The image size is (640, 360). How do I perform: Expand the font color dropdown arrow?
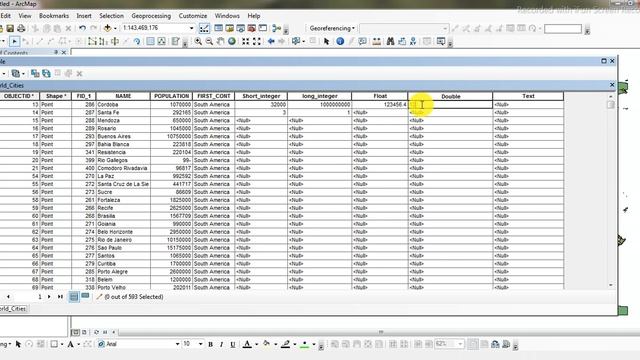point(256,344)
